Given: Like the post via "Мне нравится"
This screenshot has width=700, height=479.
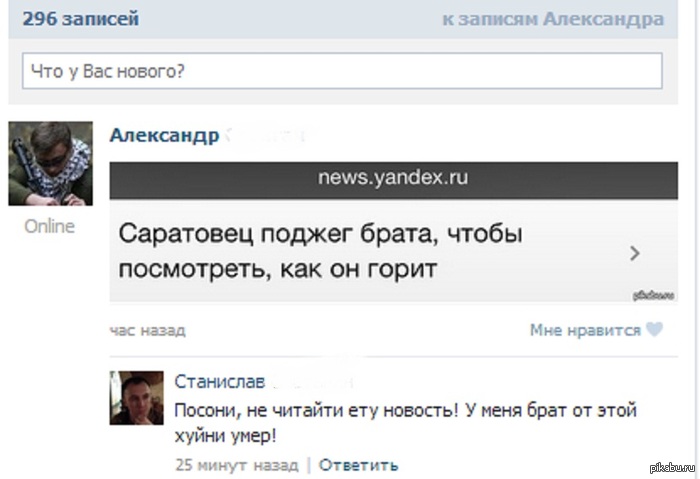Looking at the screenshot, I should 585,330.
